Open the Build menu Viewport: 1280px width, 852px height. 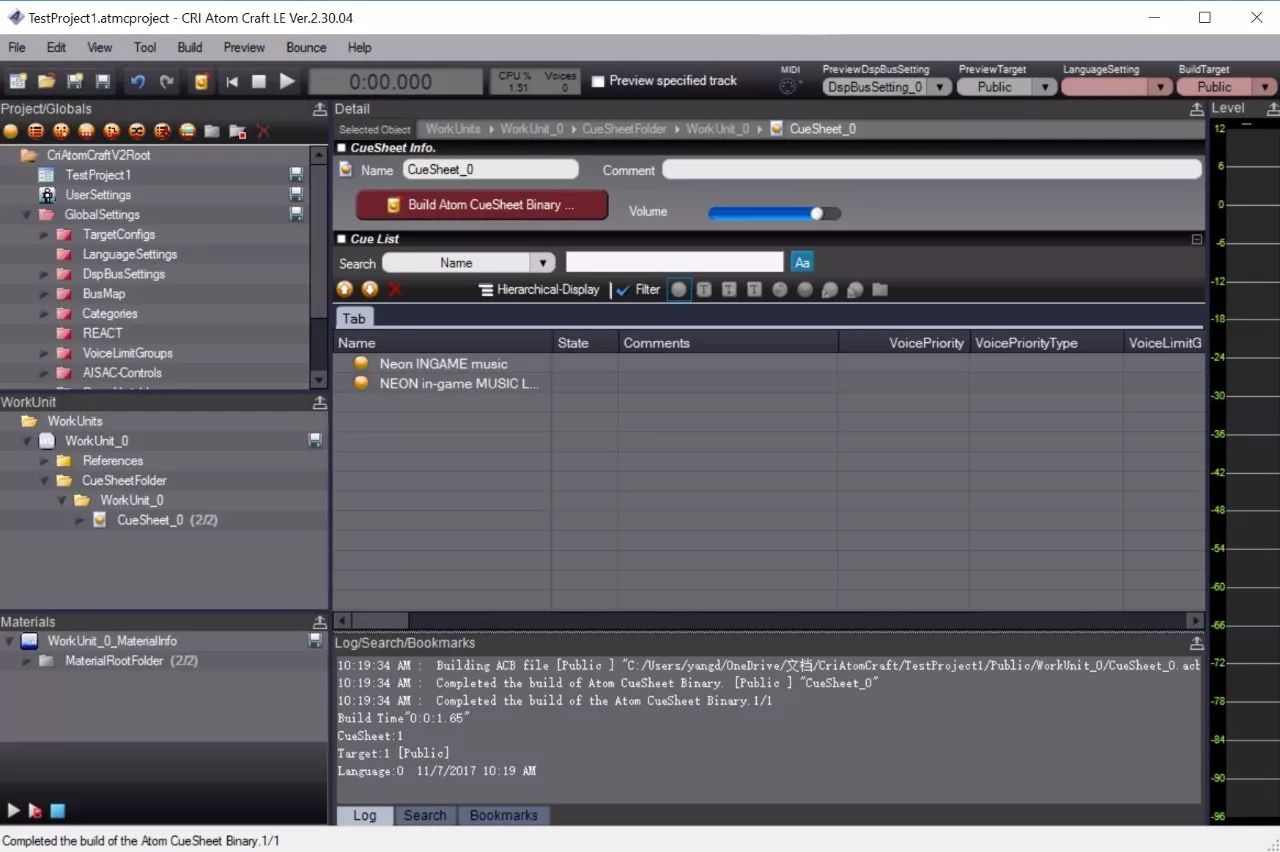point(190,47)
